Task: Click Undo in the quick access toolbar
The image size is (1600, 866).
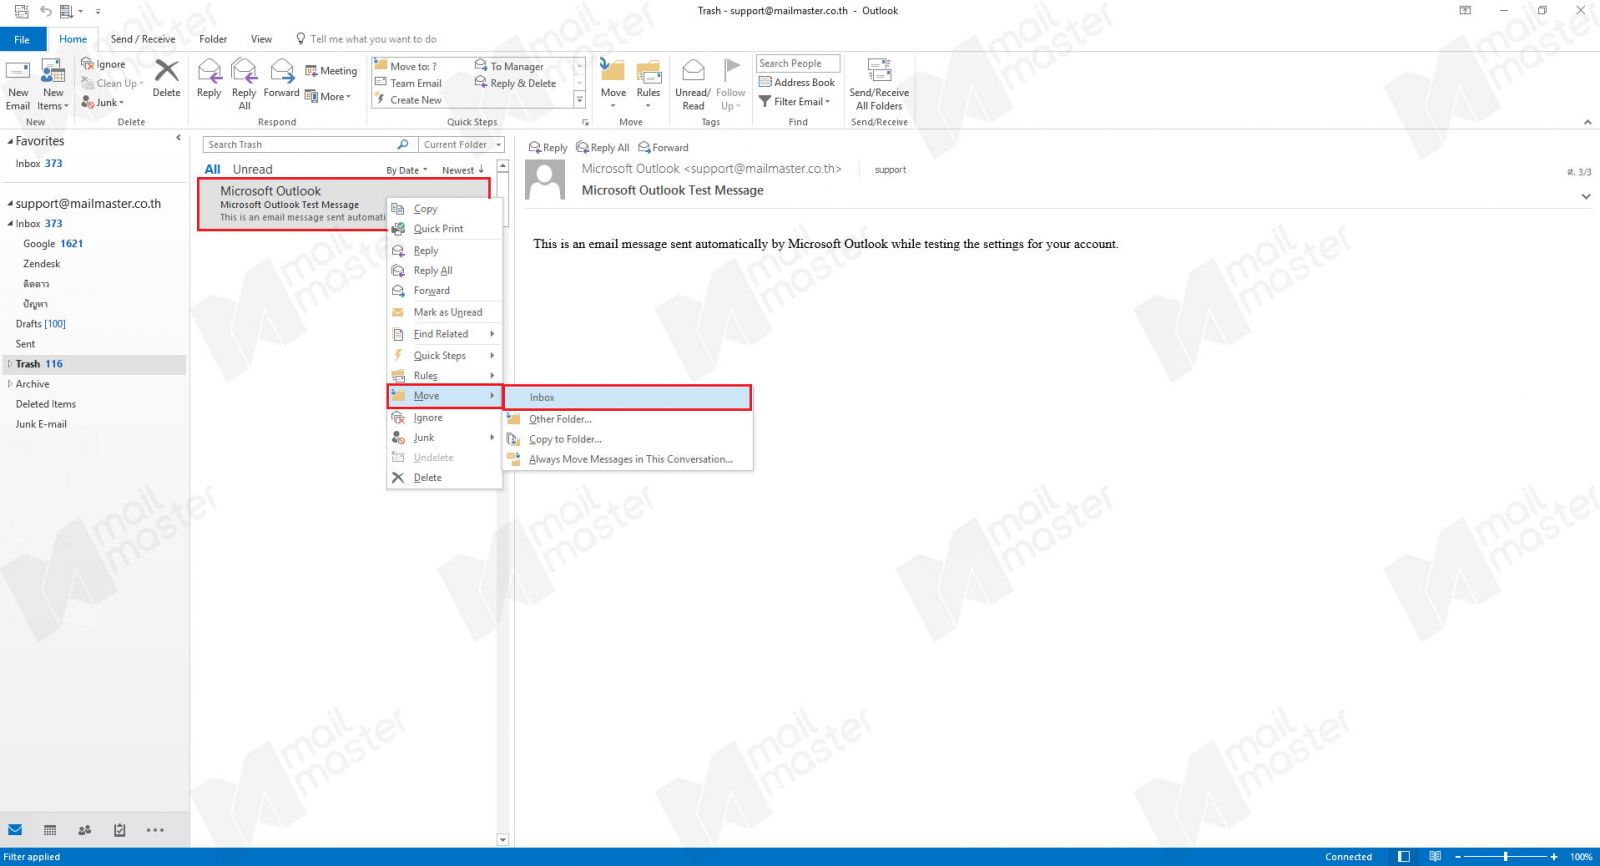Action: [x=45, y=11]
